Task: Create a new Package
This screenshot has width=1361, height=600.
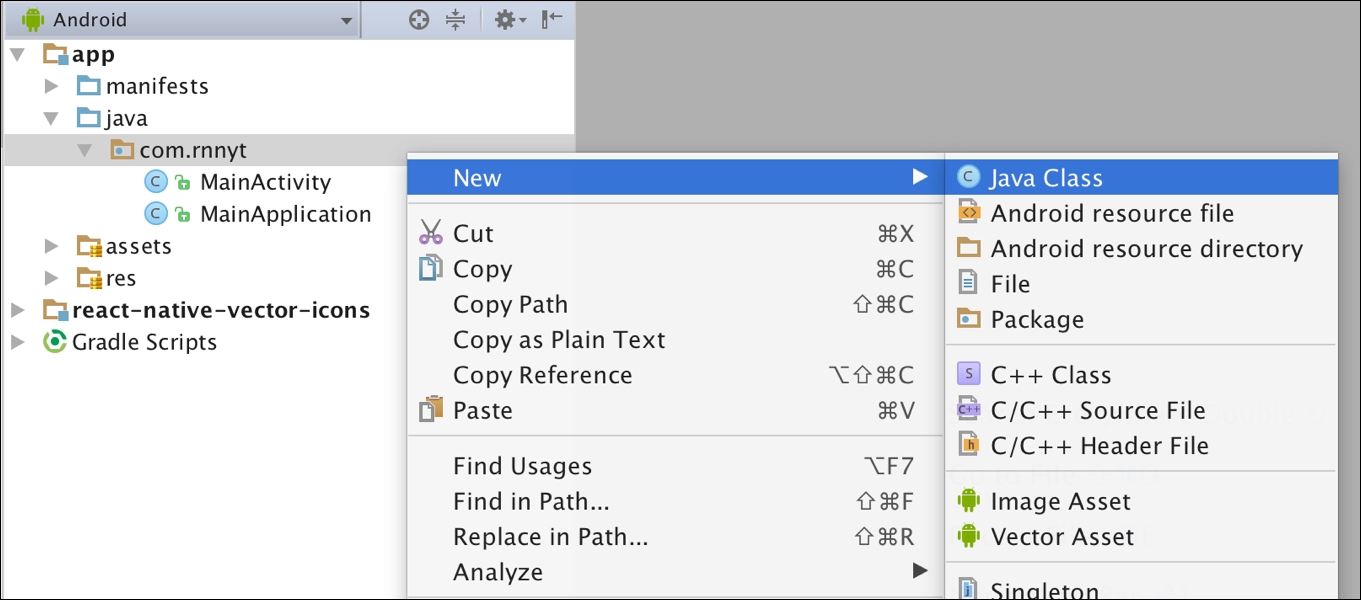Action: coord(1141,320)
